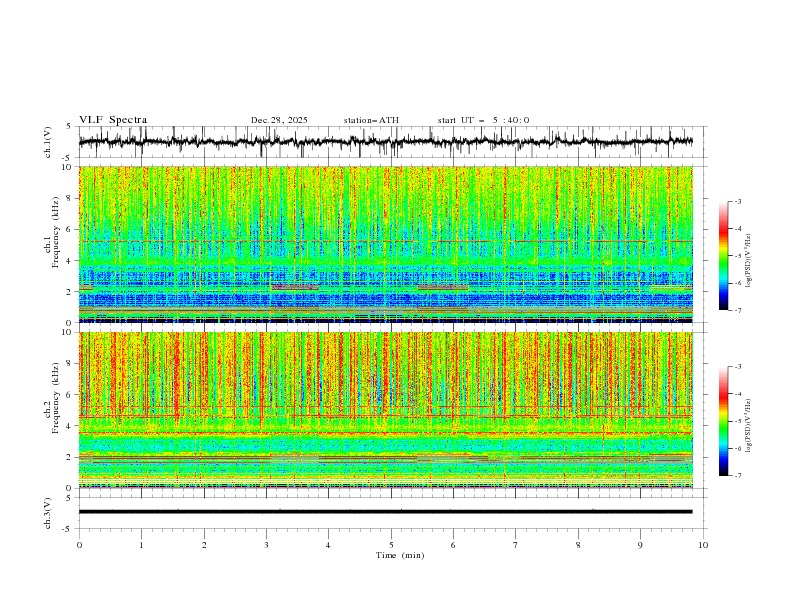Click the ch.3 flat black waveform trace
792x612 pixels.
(x=385, y=512)
